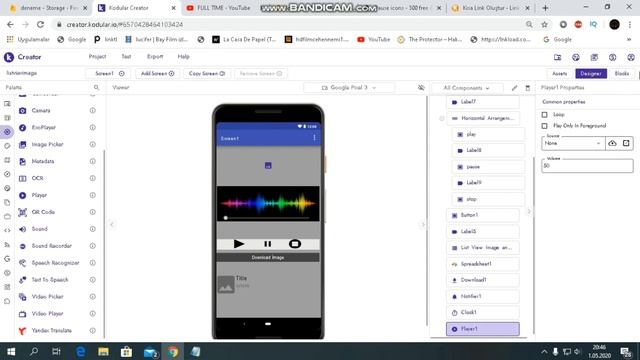The height and width of the screenshot is (360, 640).
Task: Pick the Yandex Translate component
Action: click(51, 331)
